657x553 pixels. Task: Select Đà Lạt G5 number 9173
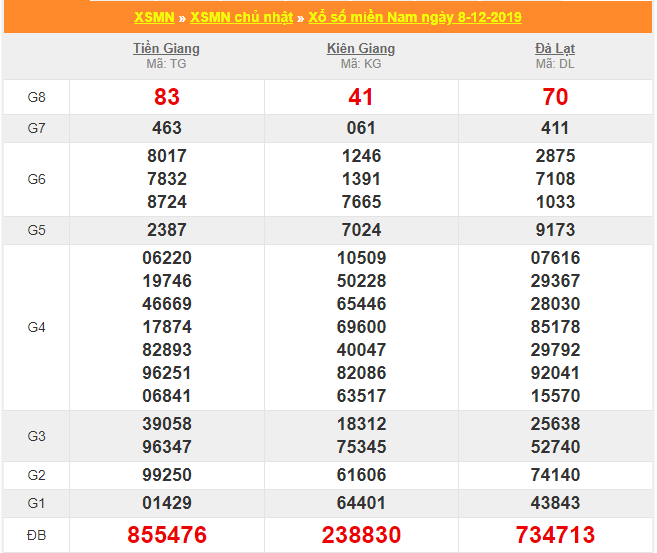555,230
